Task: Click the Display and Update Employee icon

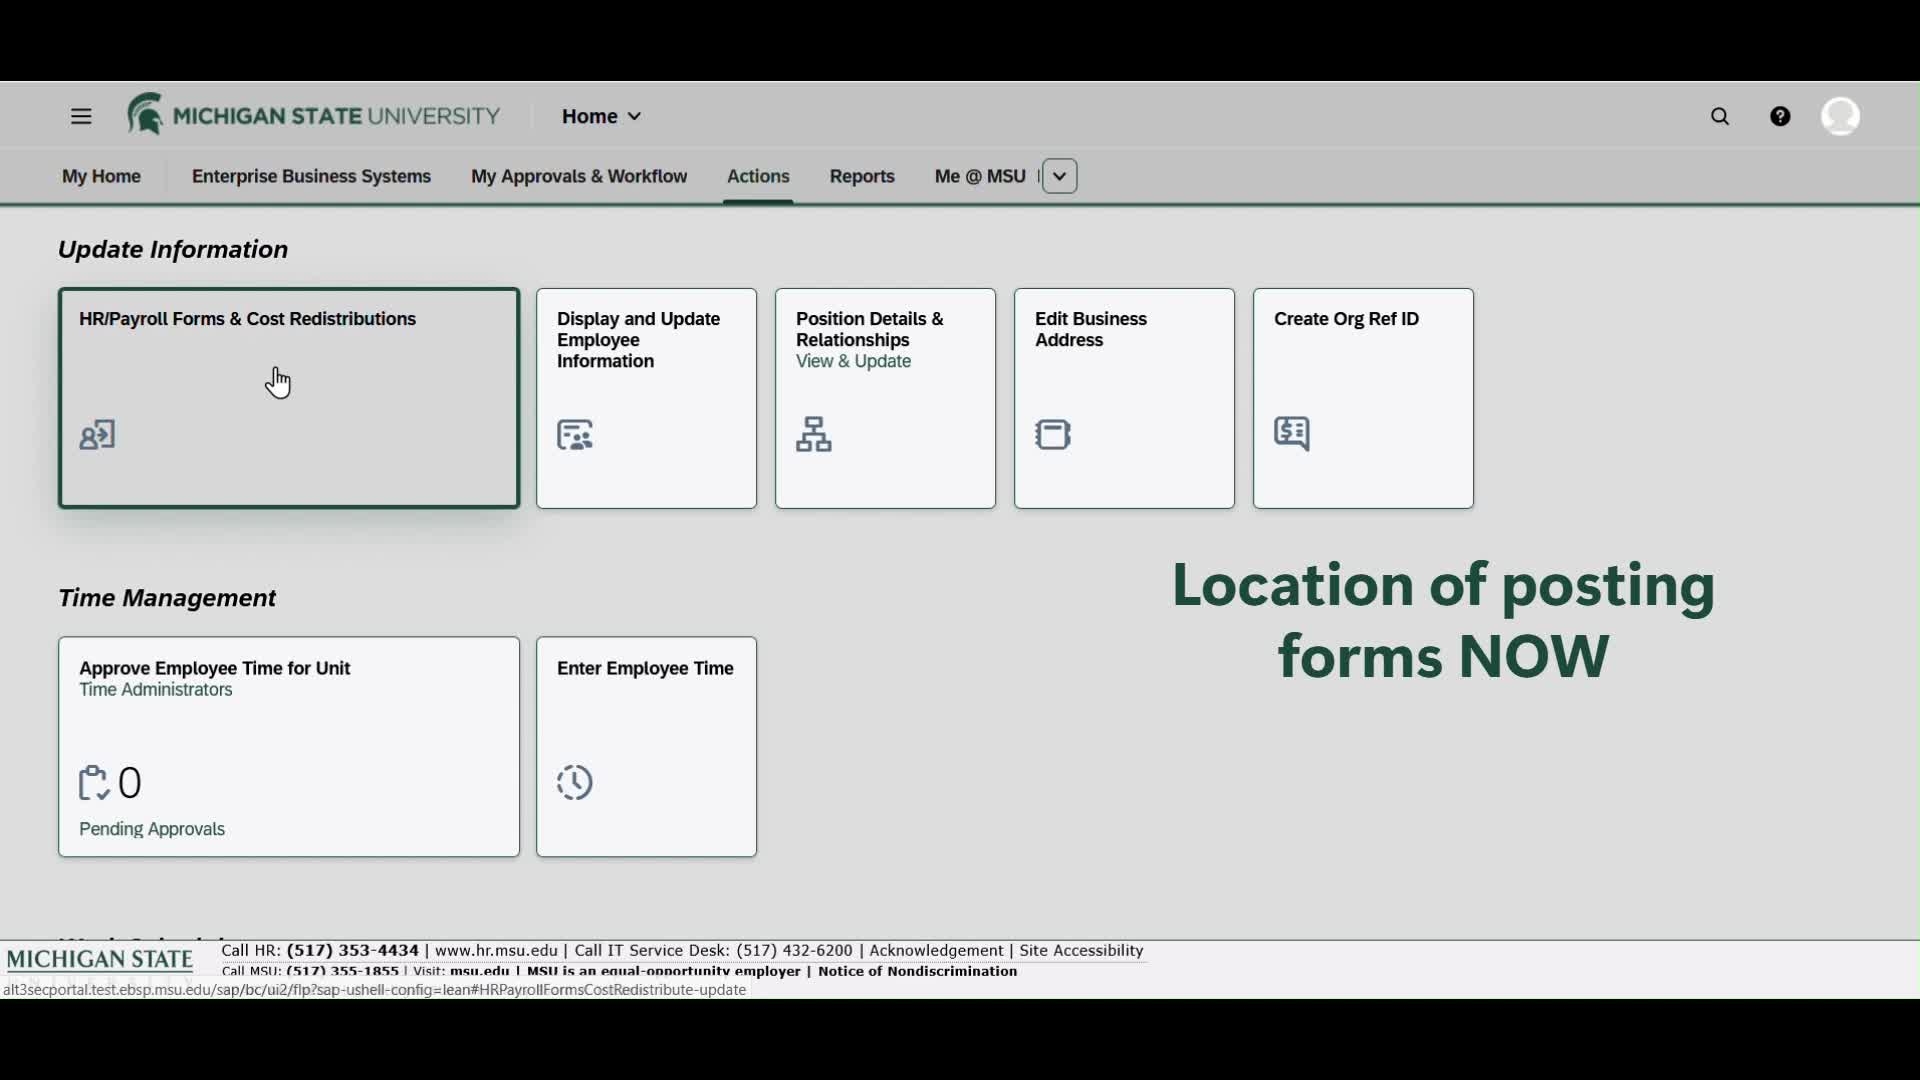Action: [575, 435]
